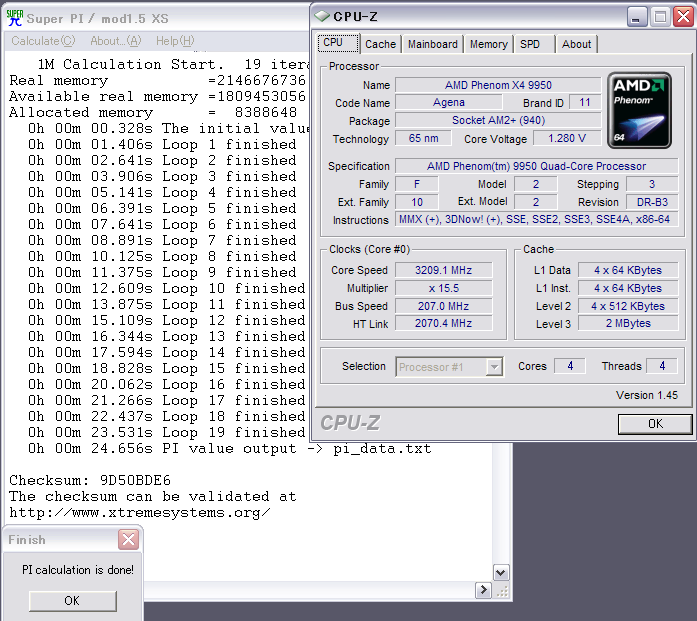The image size is (697, 621).
Task: Close the CPU-Z window
Action: [684, 17]
